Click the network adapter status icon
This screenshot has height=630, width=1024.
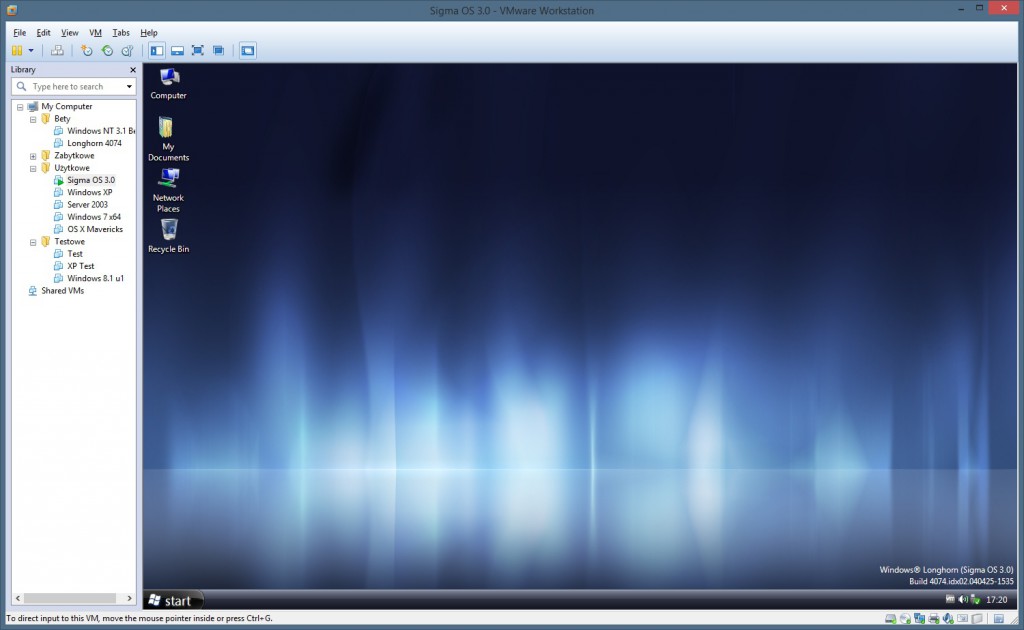coord(920,618)
